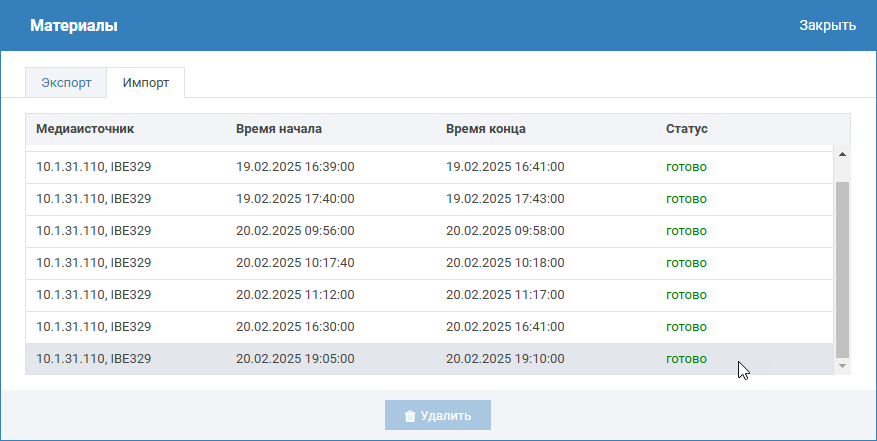
Task: Click the Удалить button with trash icon
Action: [437, 415]
